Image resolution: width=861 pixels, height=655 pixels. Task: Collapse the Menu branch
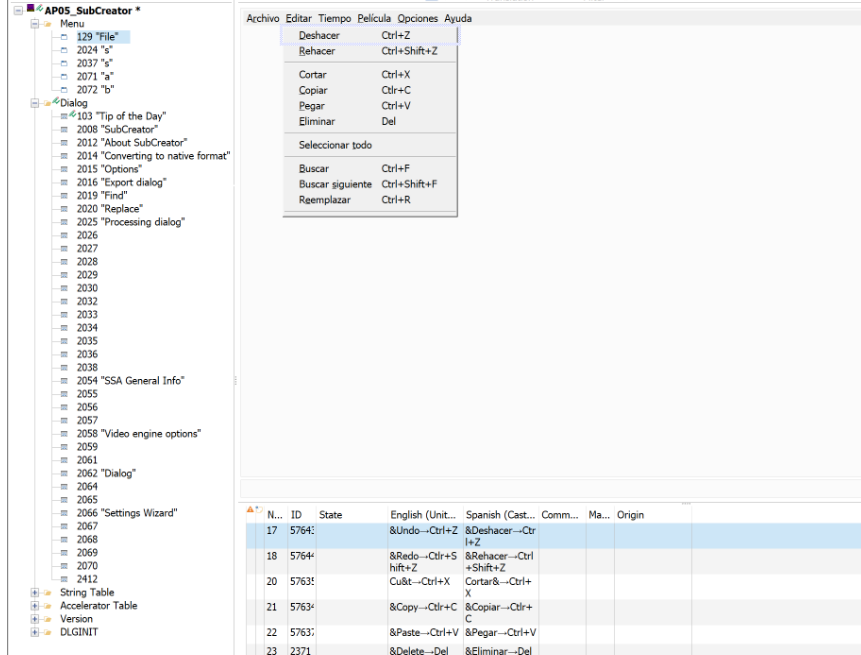coord(34,23)
